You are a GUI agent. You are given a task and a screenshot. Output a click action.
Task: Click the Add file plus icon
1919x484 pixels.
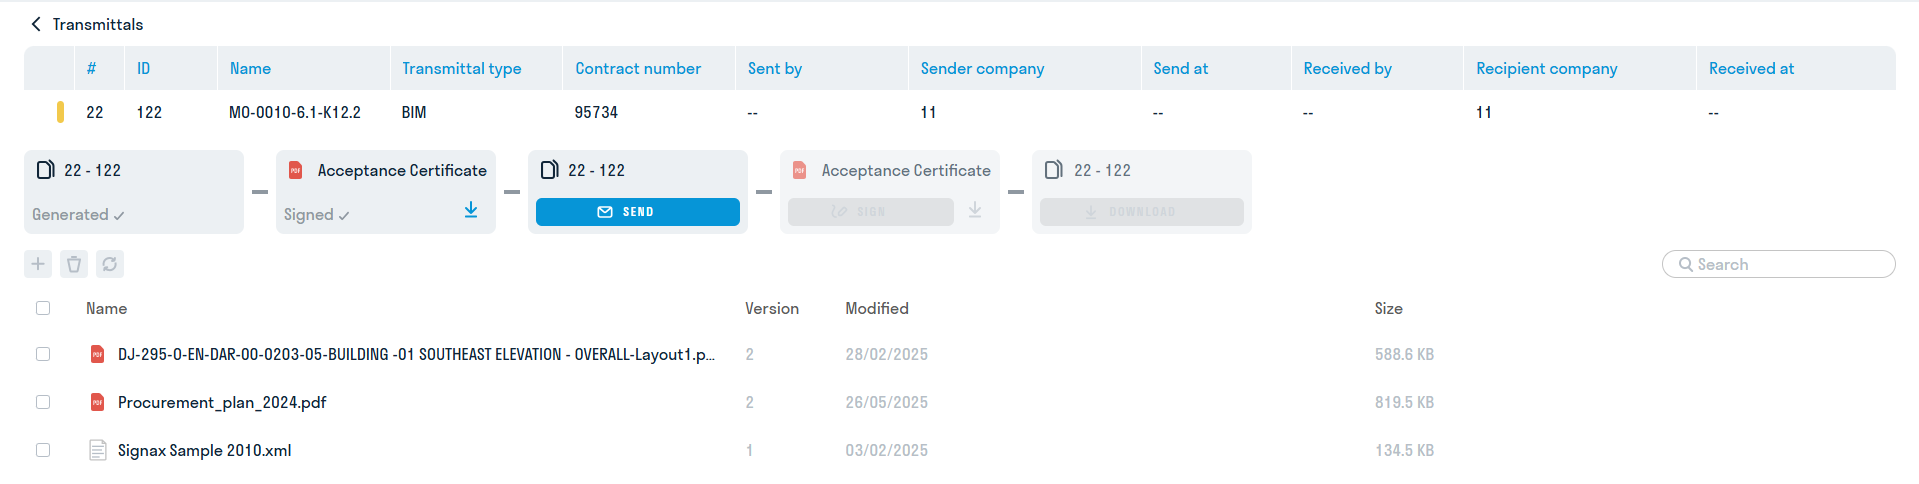(38, 264)
